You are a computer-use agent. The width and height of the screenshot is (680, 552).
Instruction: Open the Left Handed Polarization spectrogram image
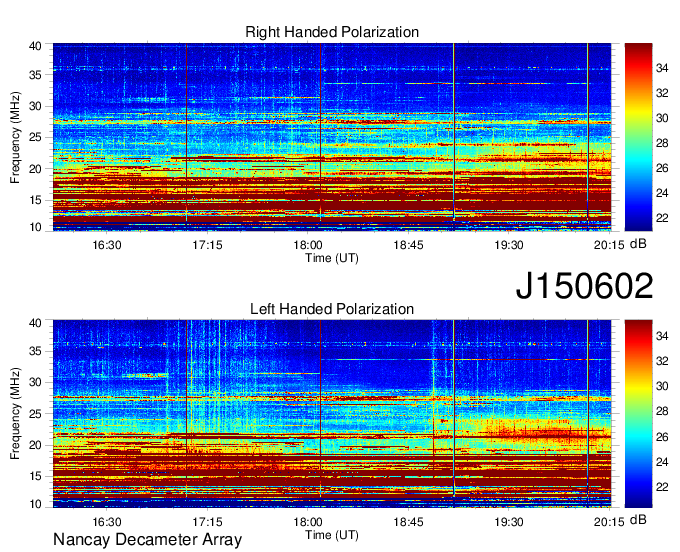coord(332,414)
